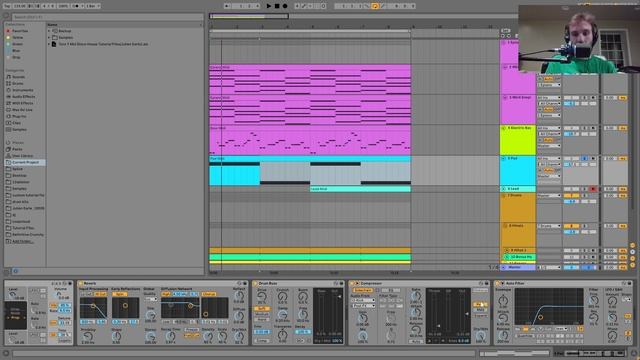Screen dimensions: 640x360
Task: Expand the Samples folder in the browser
Action: (x=49, y=38)
